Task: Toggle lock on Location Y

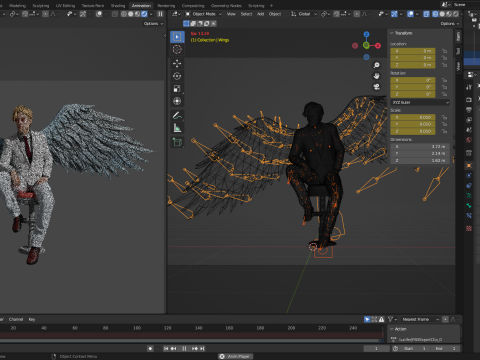Action: click(x=444, y=58)
